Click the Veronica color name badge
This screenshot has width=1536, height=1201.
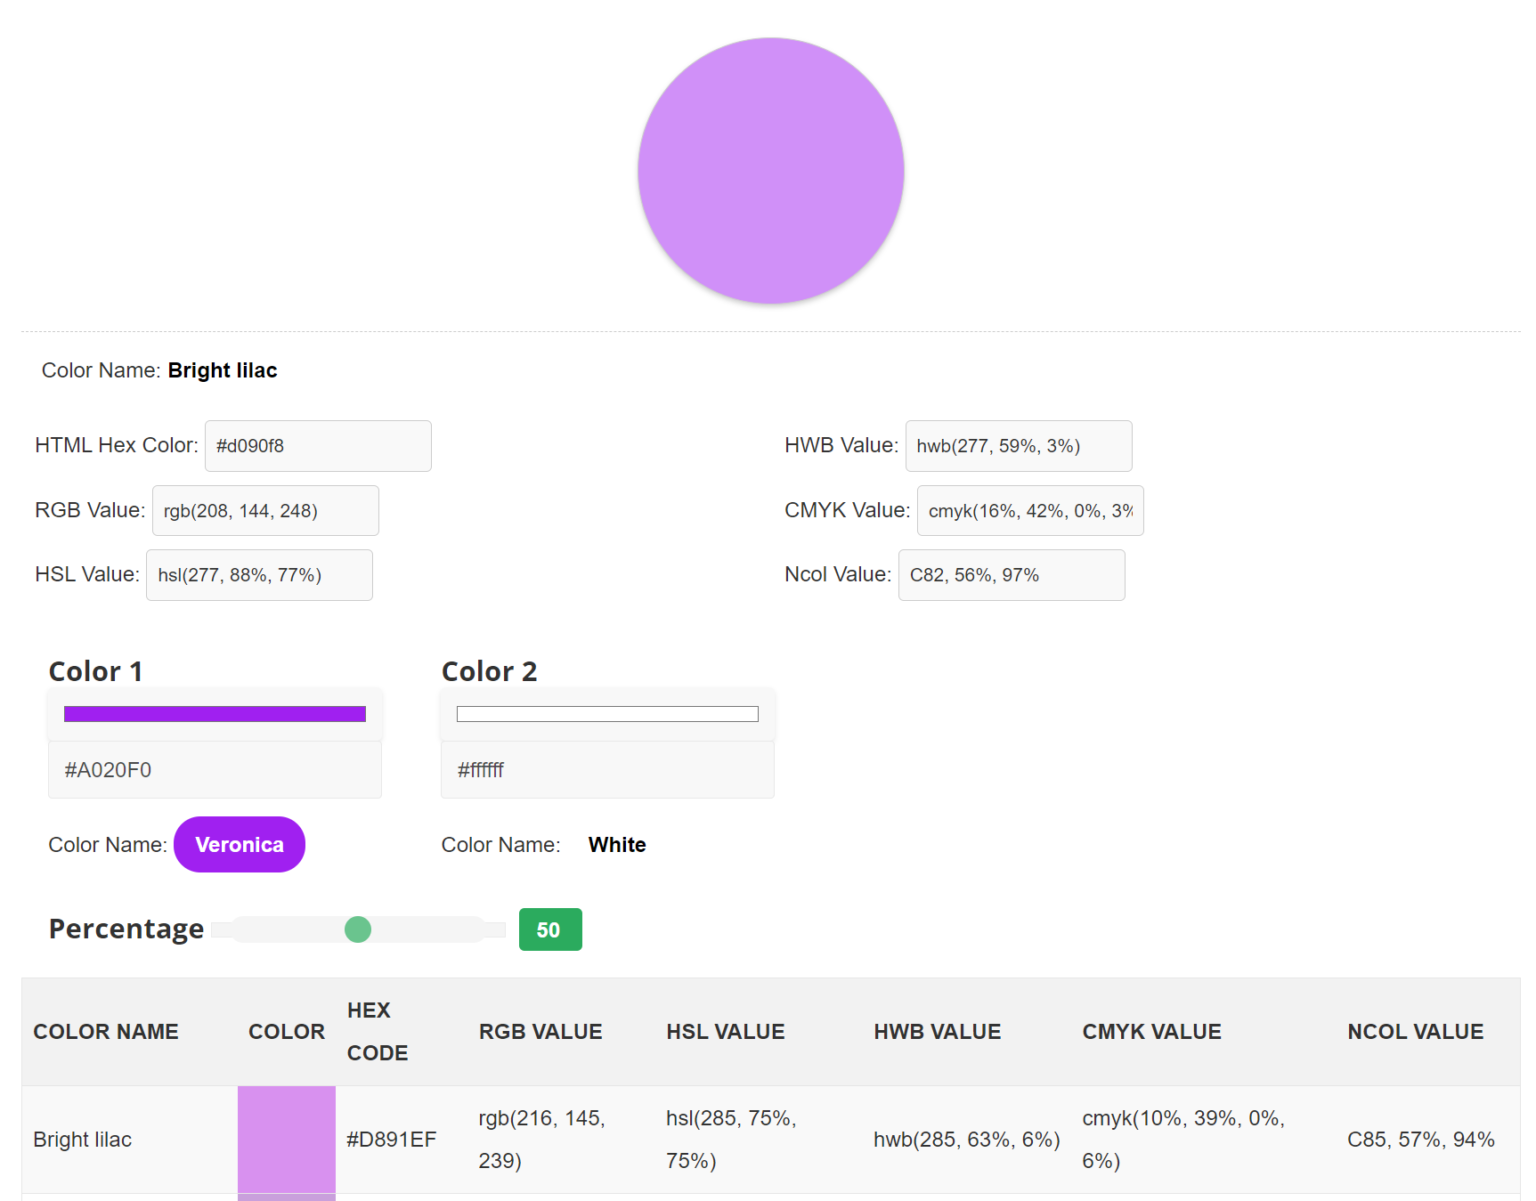click(x=239, y=845)
